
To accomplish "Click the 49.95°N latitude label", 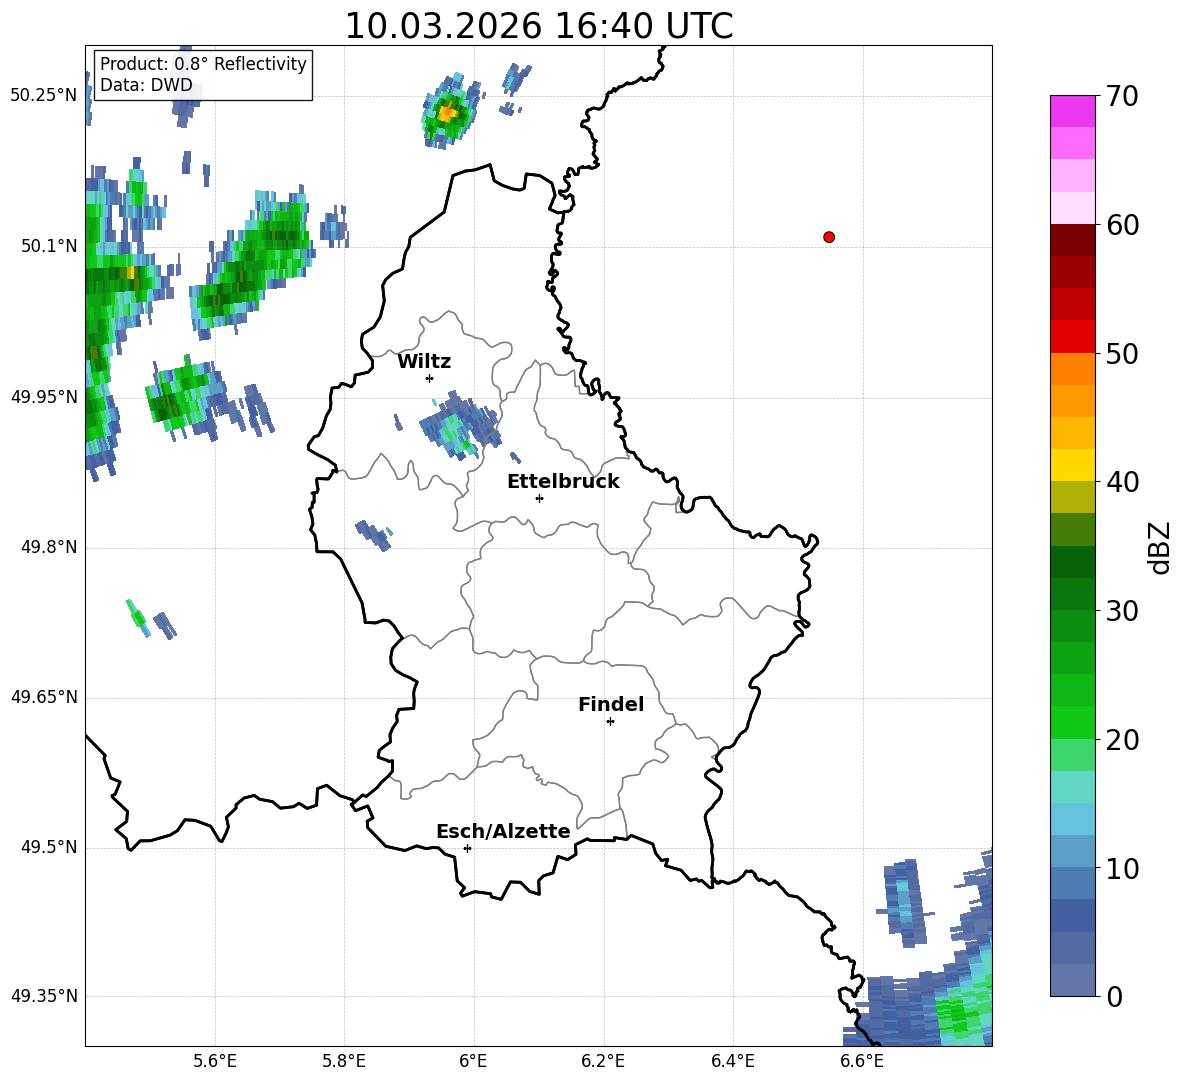I will (44, 397).
